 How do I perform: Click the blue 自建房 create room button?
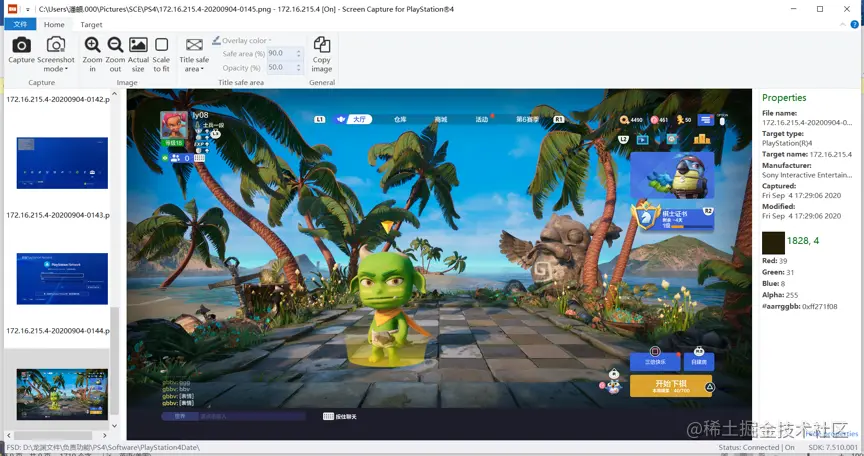point(699,361)
